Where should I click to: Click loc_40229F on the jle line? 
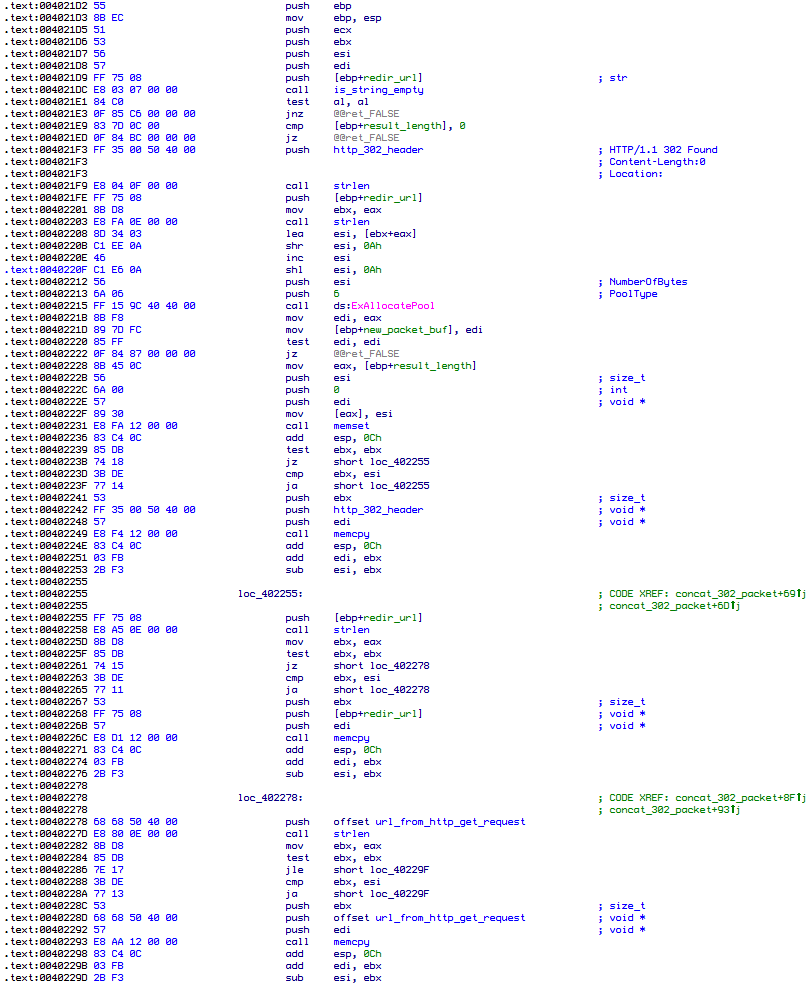pyautogui.click(x=399, y=870)
